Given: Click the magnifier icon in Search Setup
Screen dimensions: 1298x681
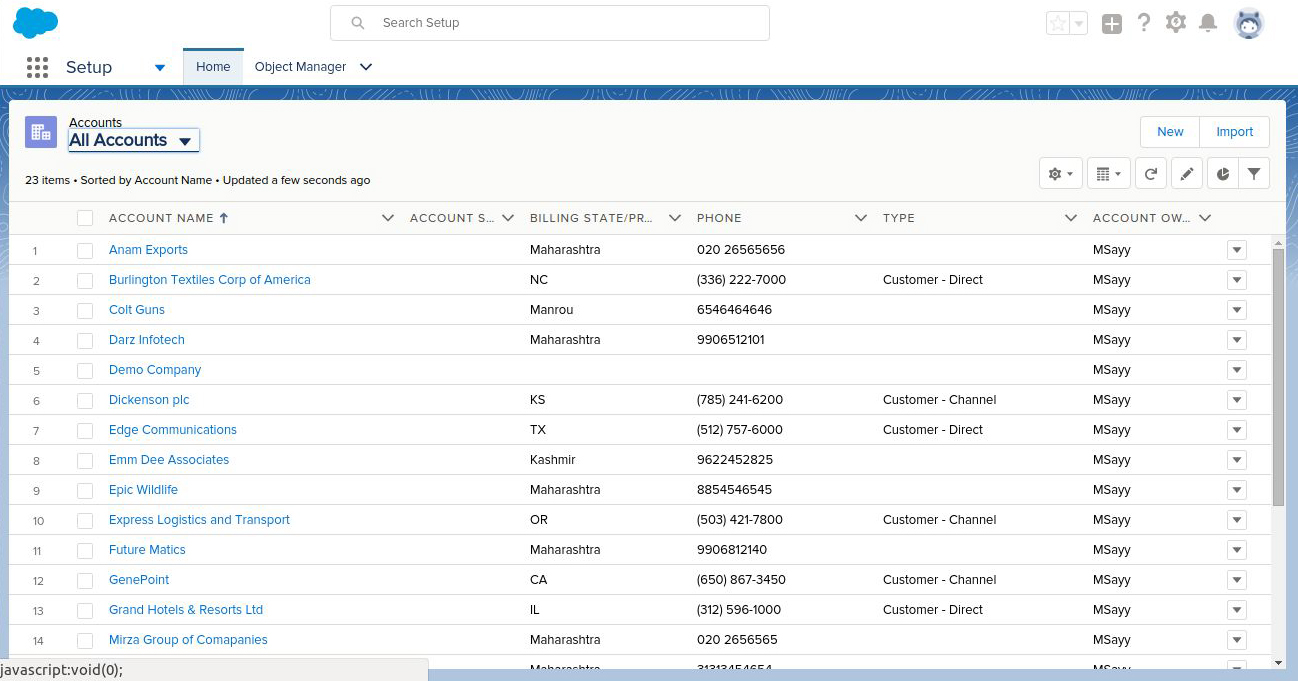Looking at the screenshot, I should [358, 23].
